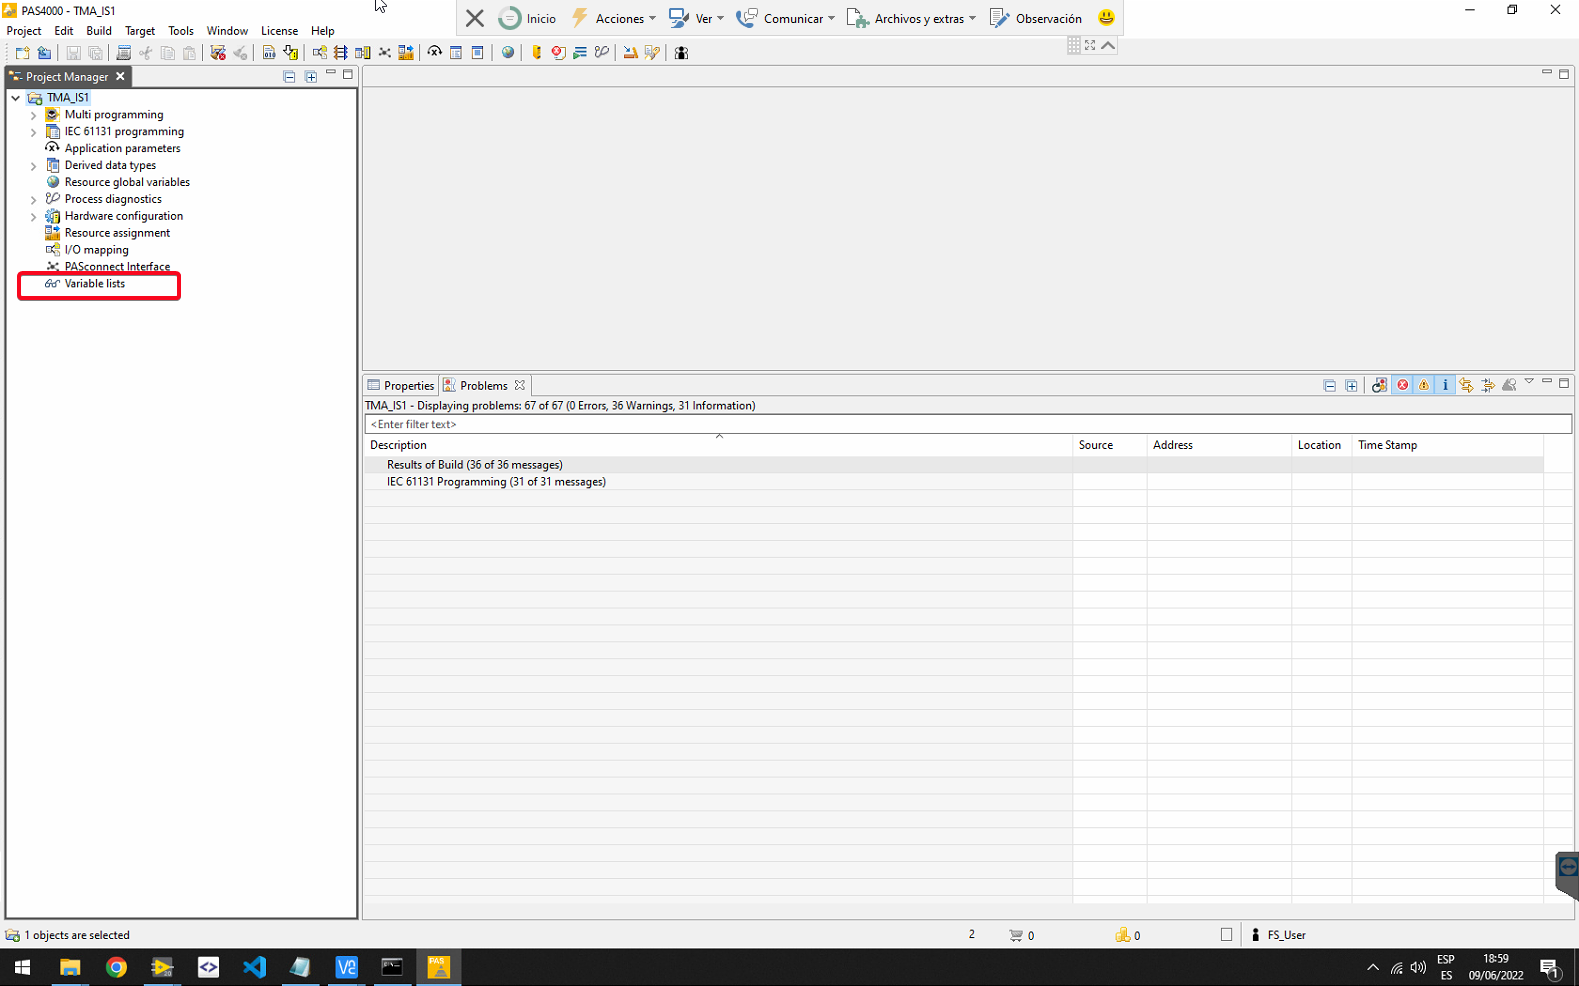The width and height of the screenshot is (1579, 986).
Task: Click the Copy toolbar icon
Action: [168, 53]
